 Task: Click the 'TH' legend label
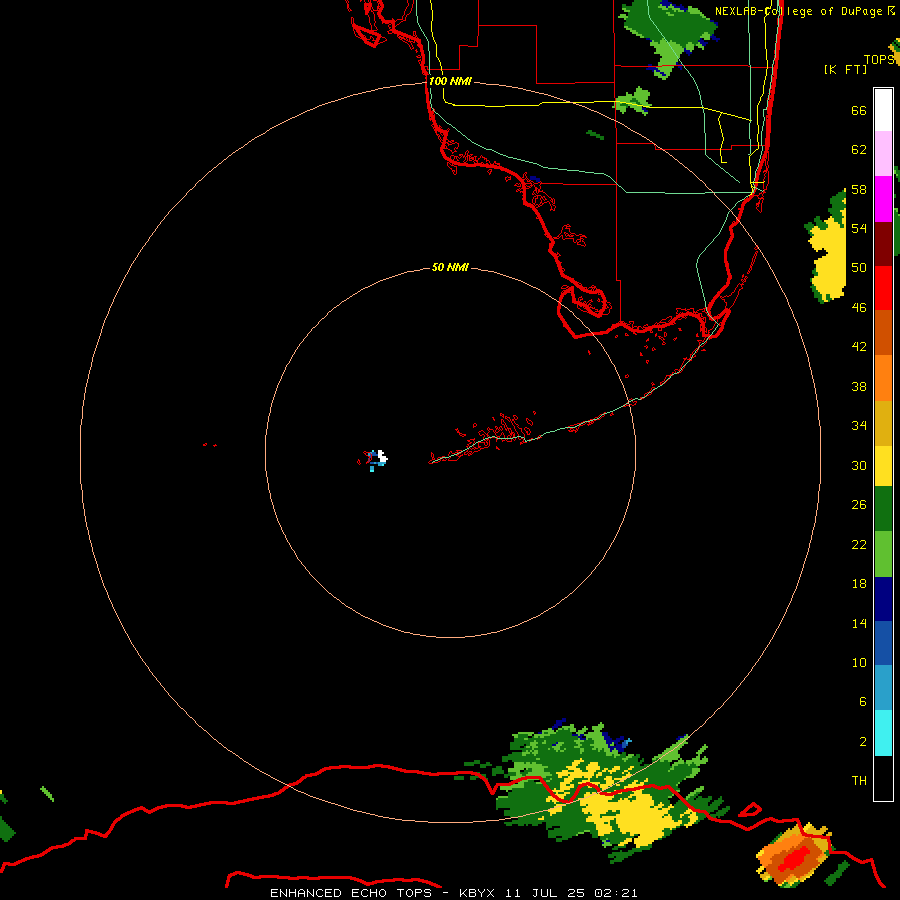click(859, 780)
